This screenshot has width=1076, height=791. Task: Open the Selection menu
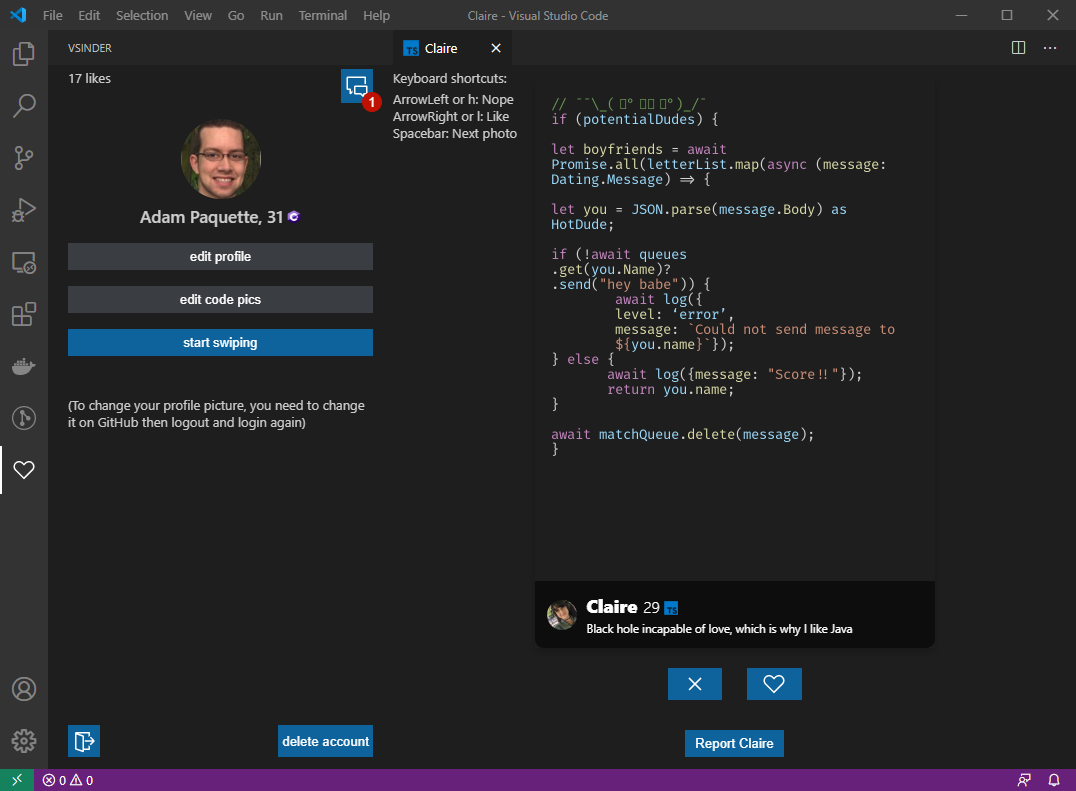coord(142,16)
